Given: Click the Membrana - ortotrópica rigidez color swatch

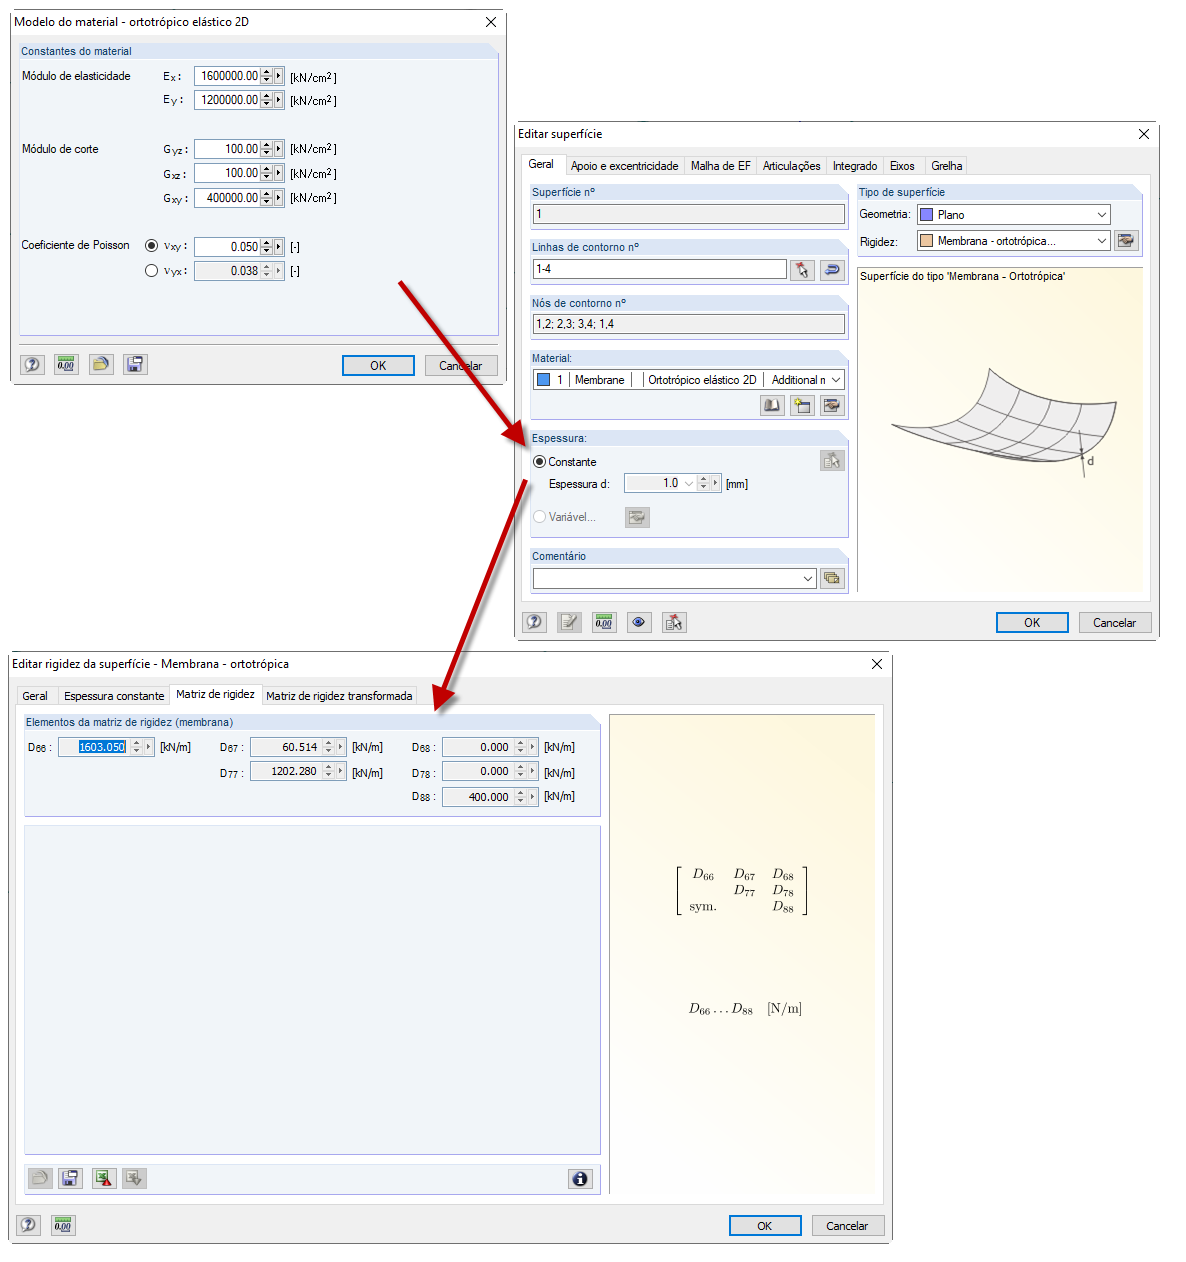Looking at the screenshot, I should point(926,241).
